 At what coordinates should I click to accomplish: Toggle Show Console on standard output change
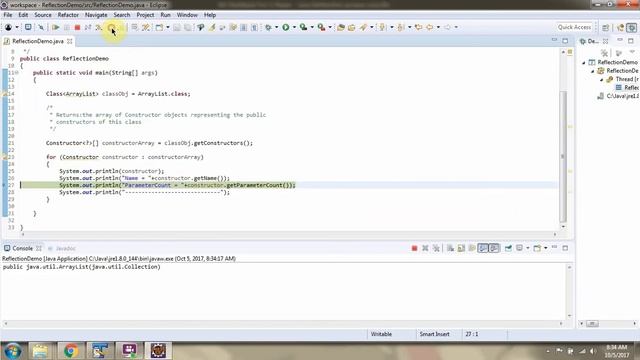483,248
